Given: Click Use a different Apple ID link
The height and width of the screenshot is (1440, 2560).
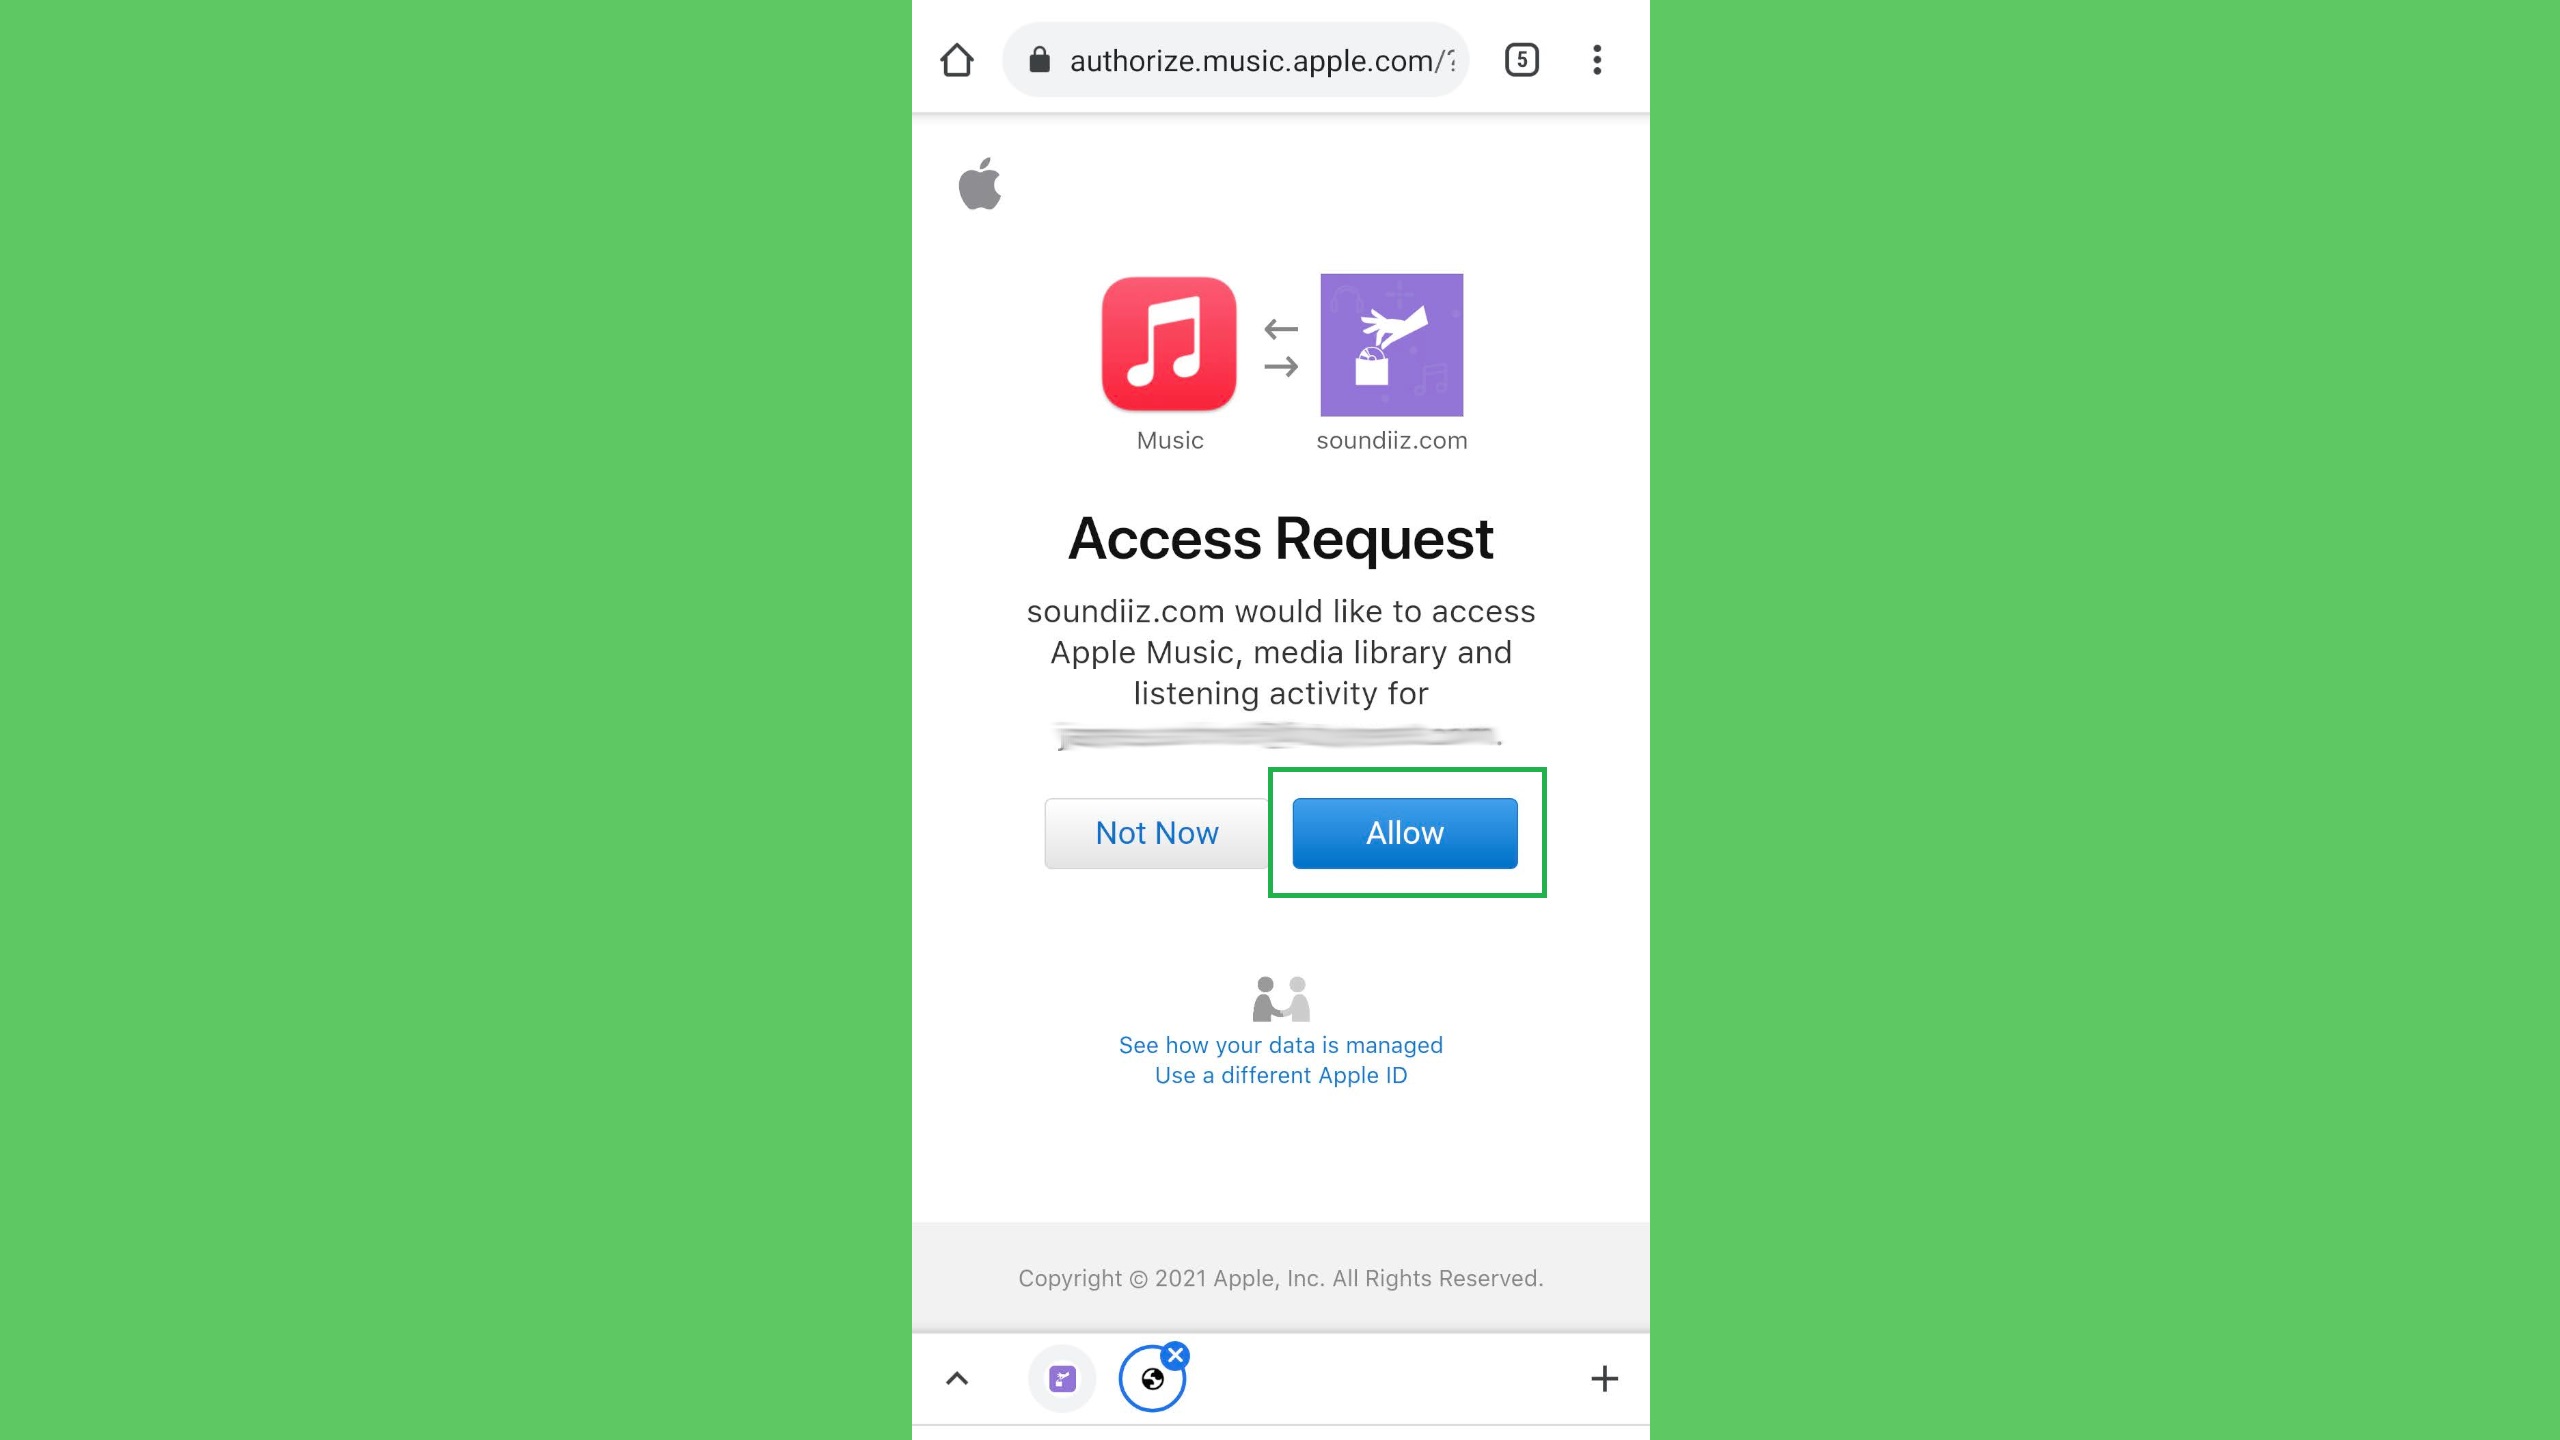Looking at the screenshot, I should [x=1280, y=1074].
